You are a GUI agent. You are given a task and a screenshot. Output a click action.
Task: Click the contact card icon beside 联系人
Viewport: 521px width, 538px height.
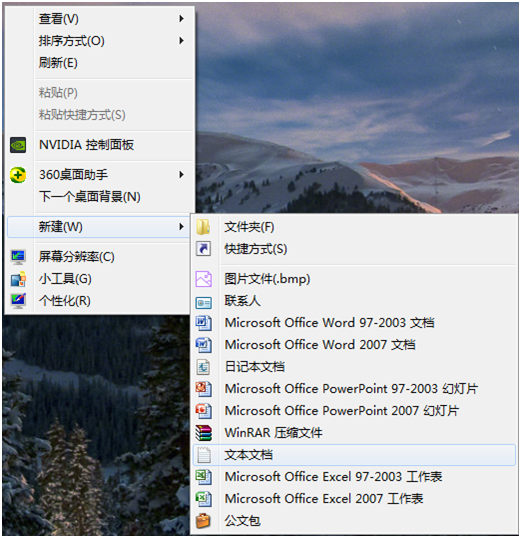click(204, 302)
